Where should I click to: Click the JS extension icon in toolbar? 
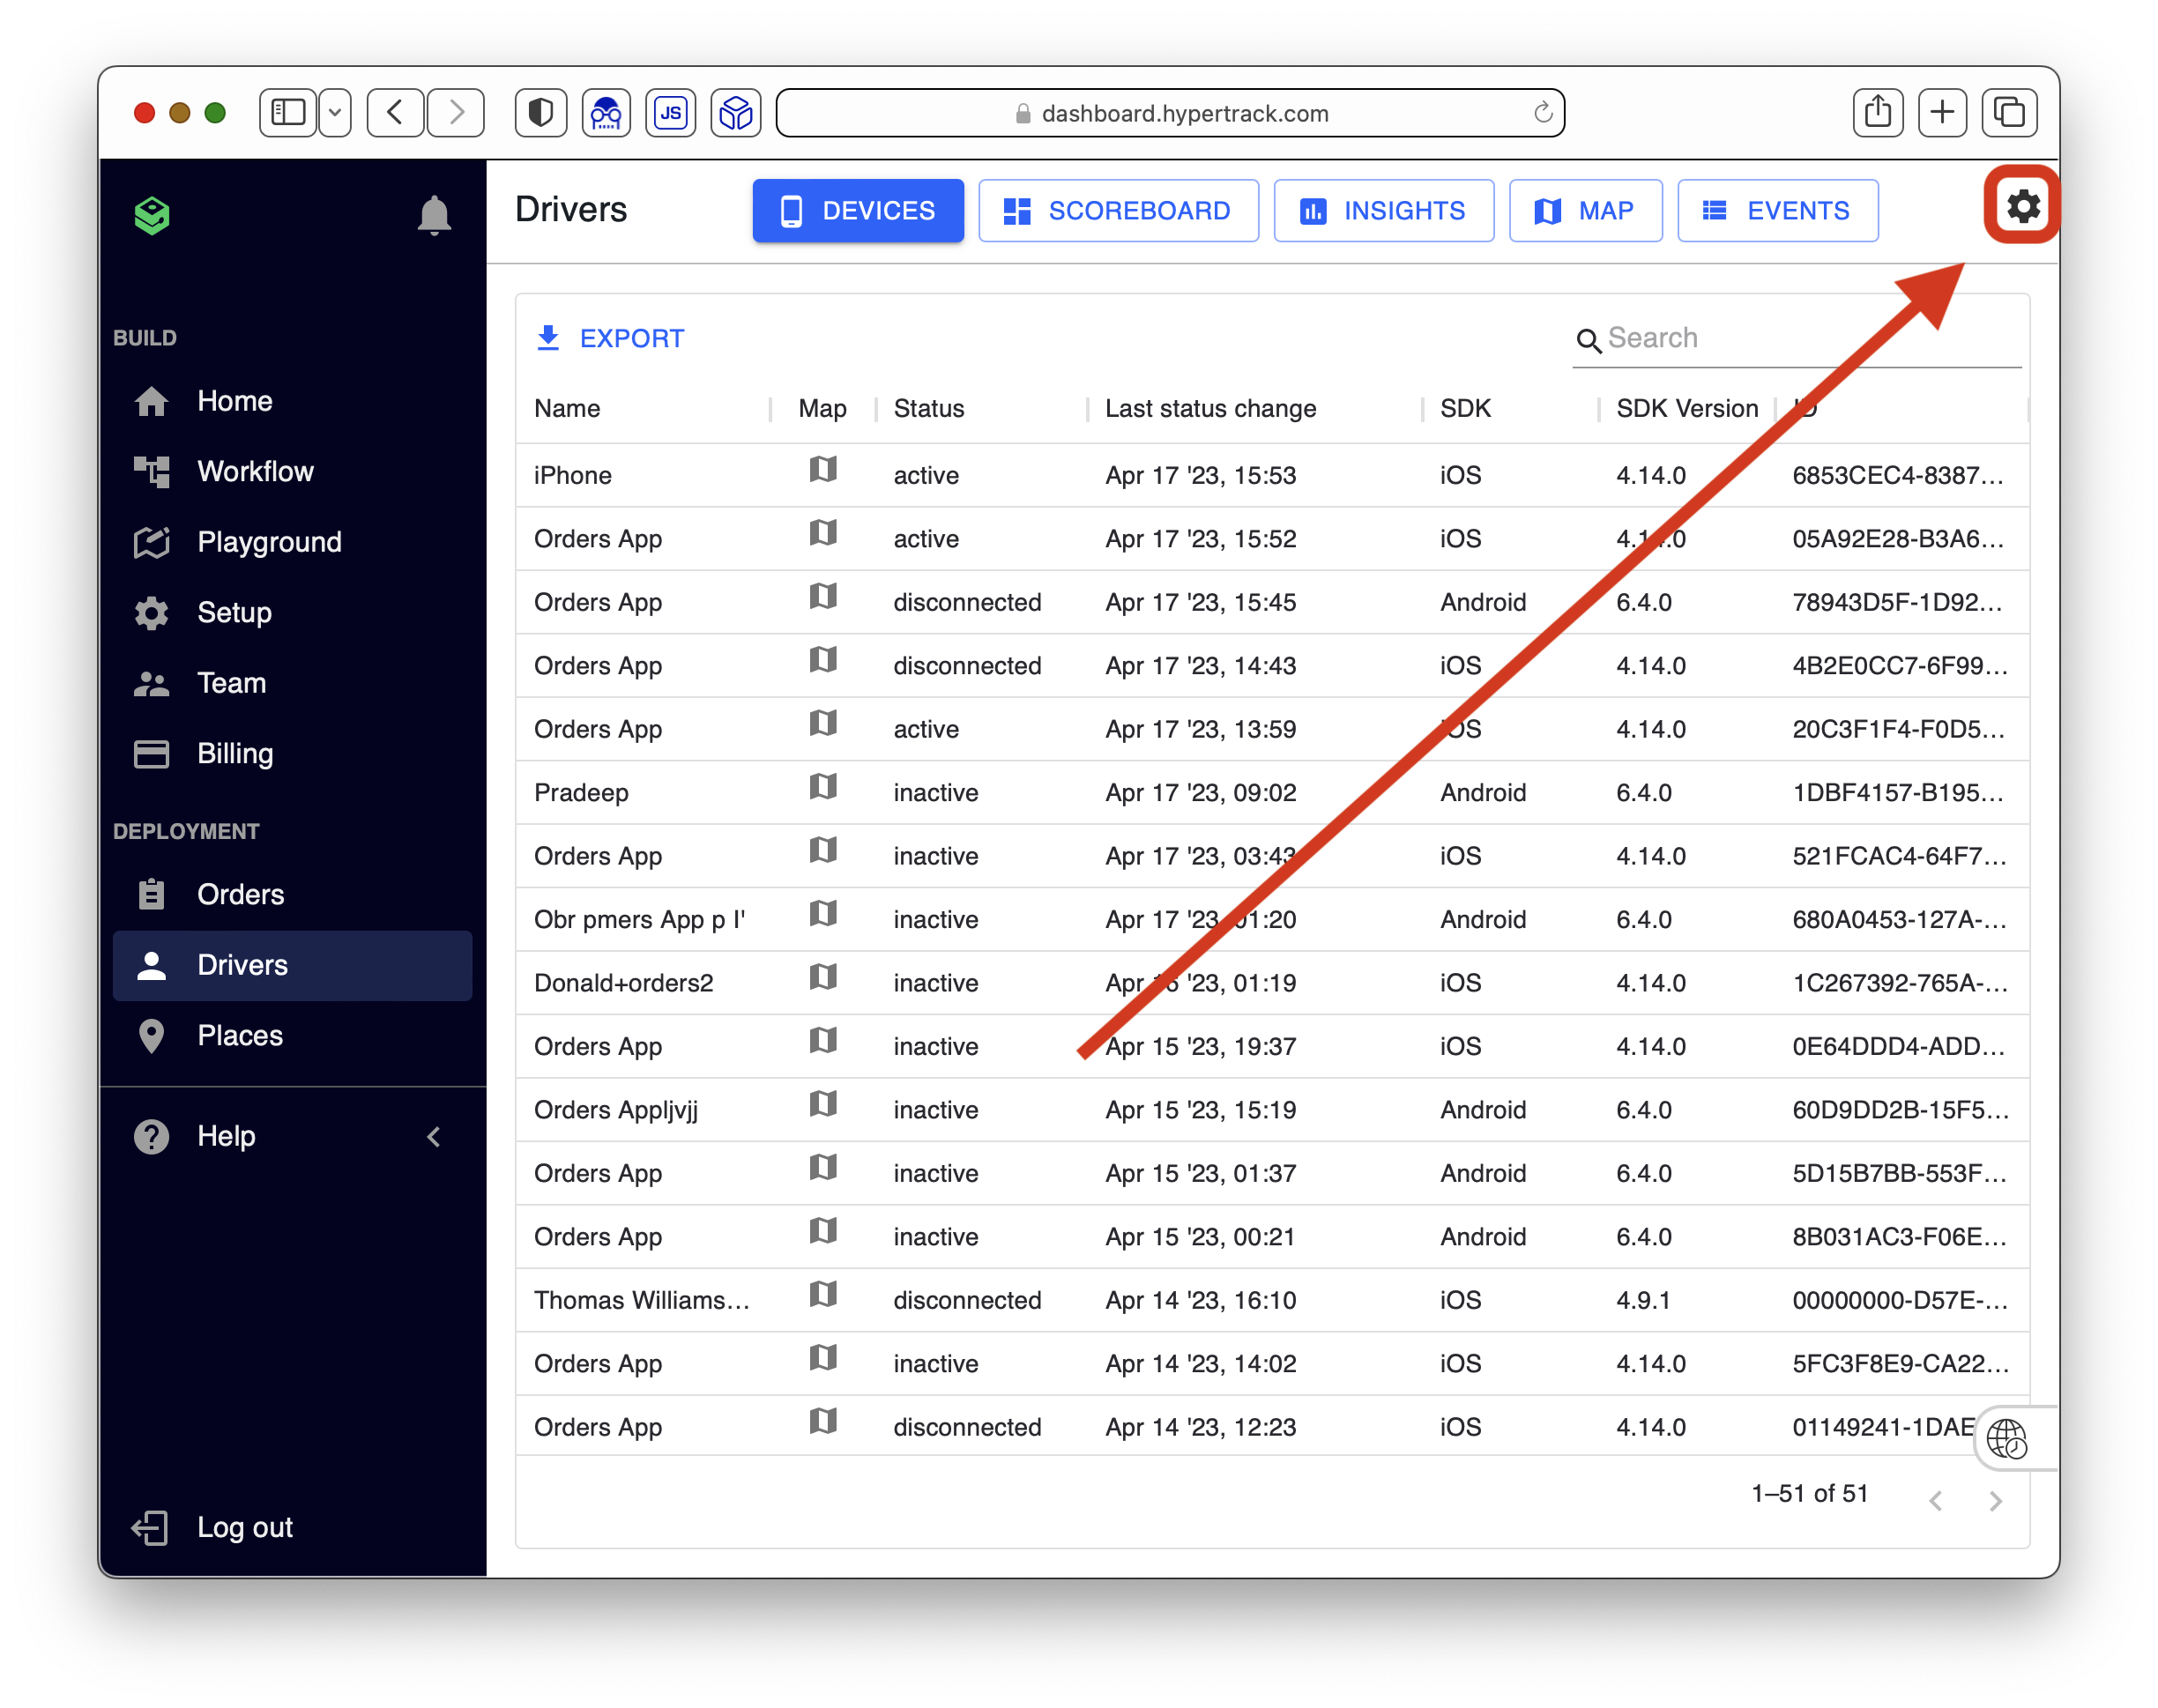[x=670, y=112]
